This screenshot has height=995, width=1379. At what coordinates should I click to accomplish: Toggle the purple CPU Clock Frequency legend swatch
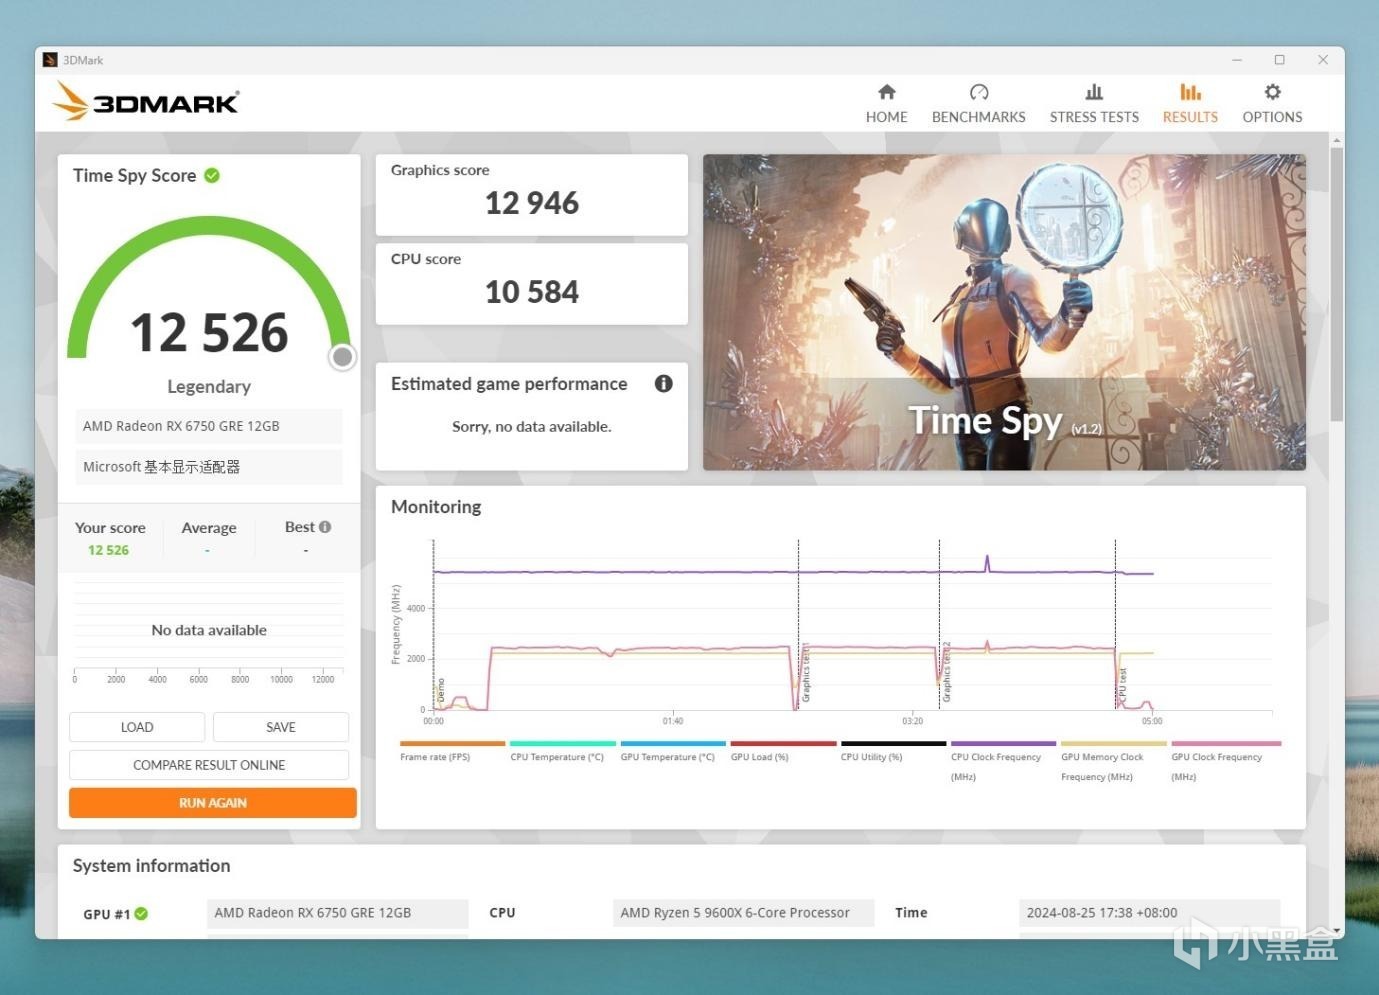point(1003,744)
